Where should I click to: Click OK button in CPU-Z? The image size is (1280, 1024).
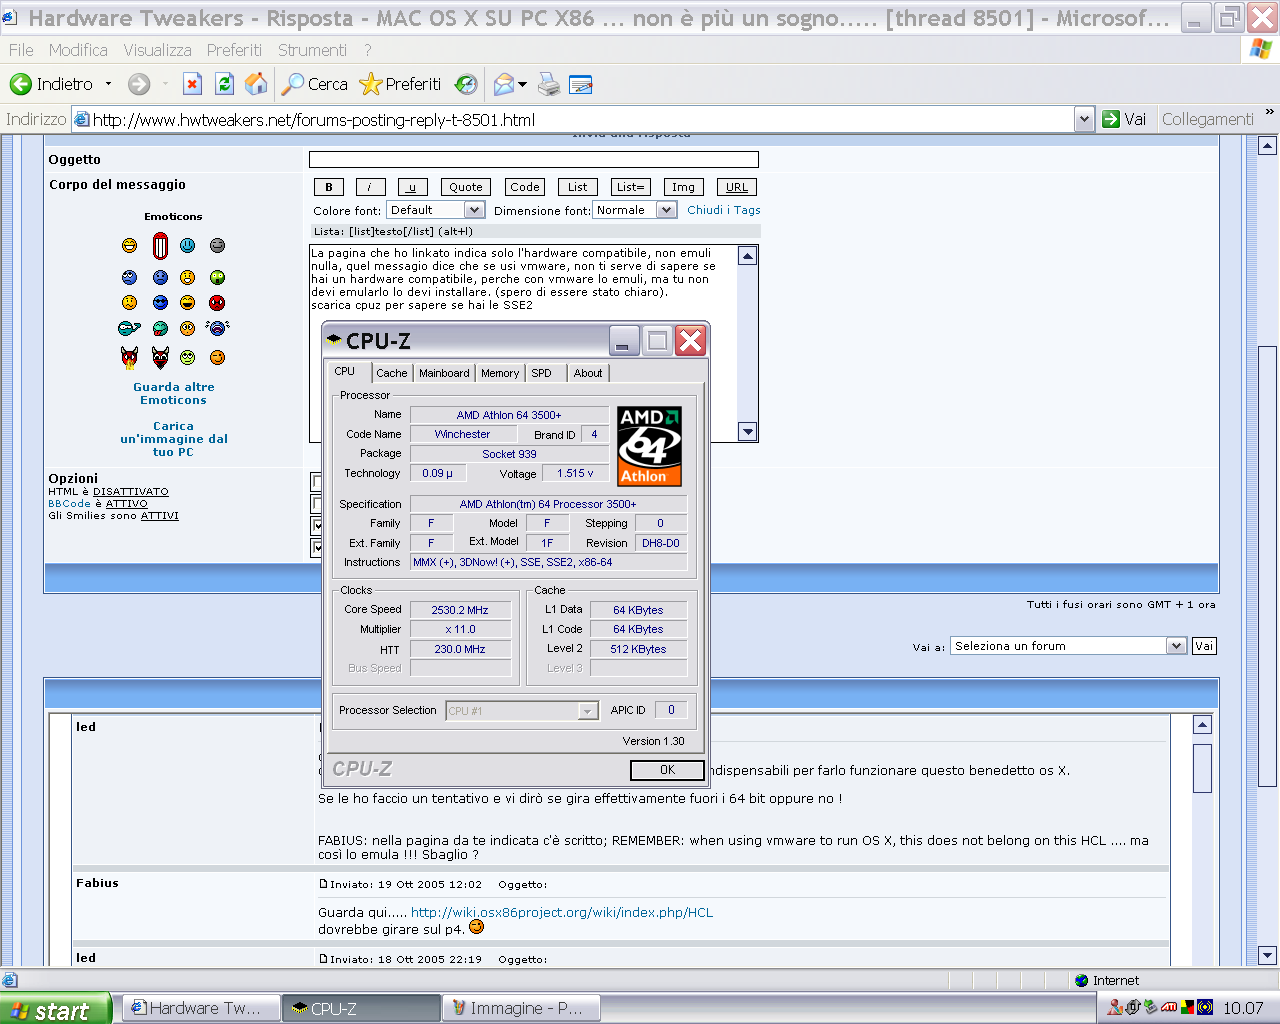667,770
